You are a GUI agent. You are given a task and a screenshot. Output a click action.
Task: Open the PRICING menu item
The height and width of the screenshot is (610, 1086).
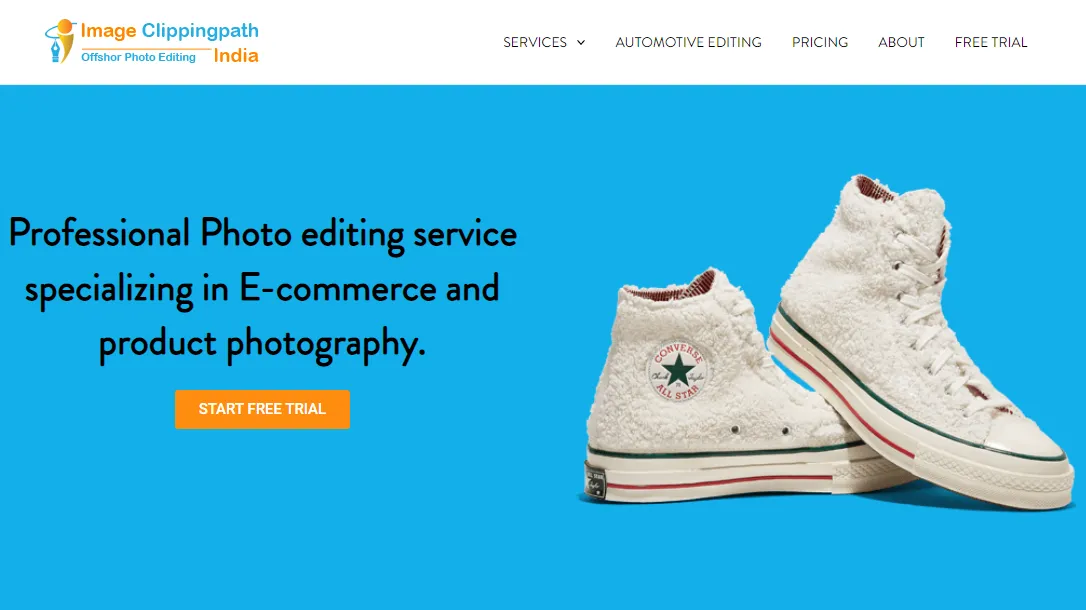[x=819, y=42]
